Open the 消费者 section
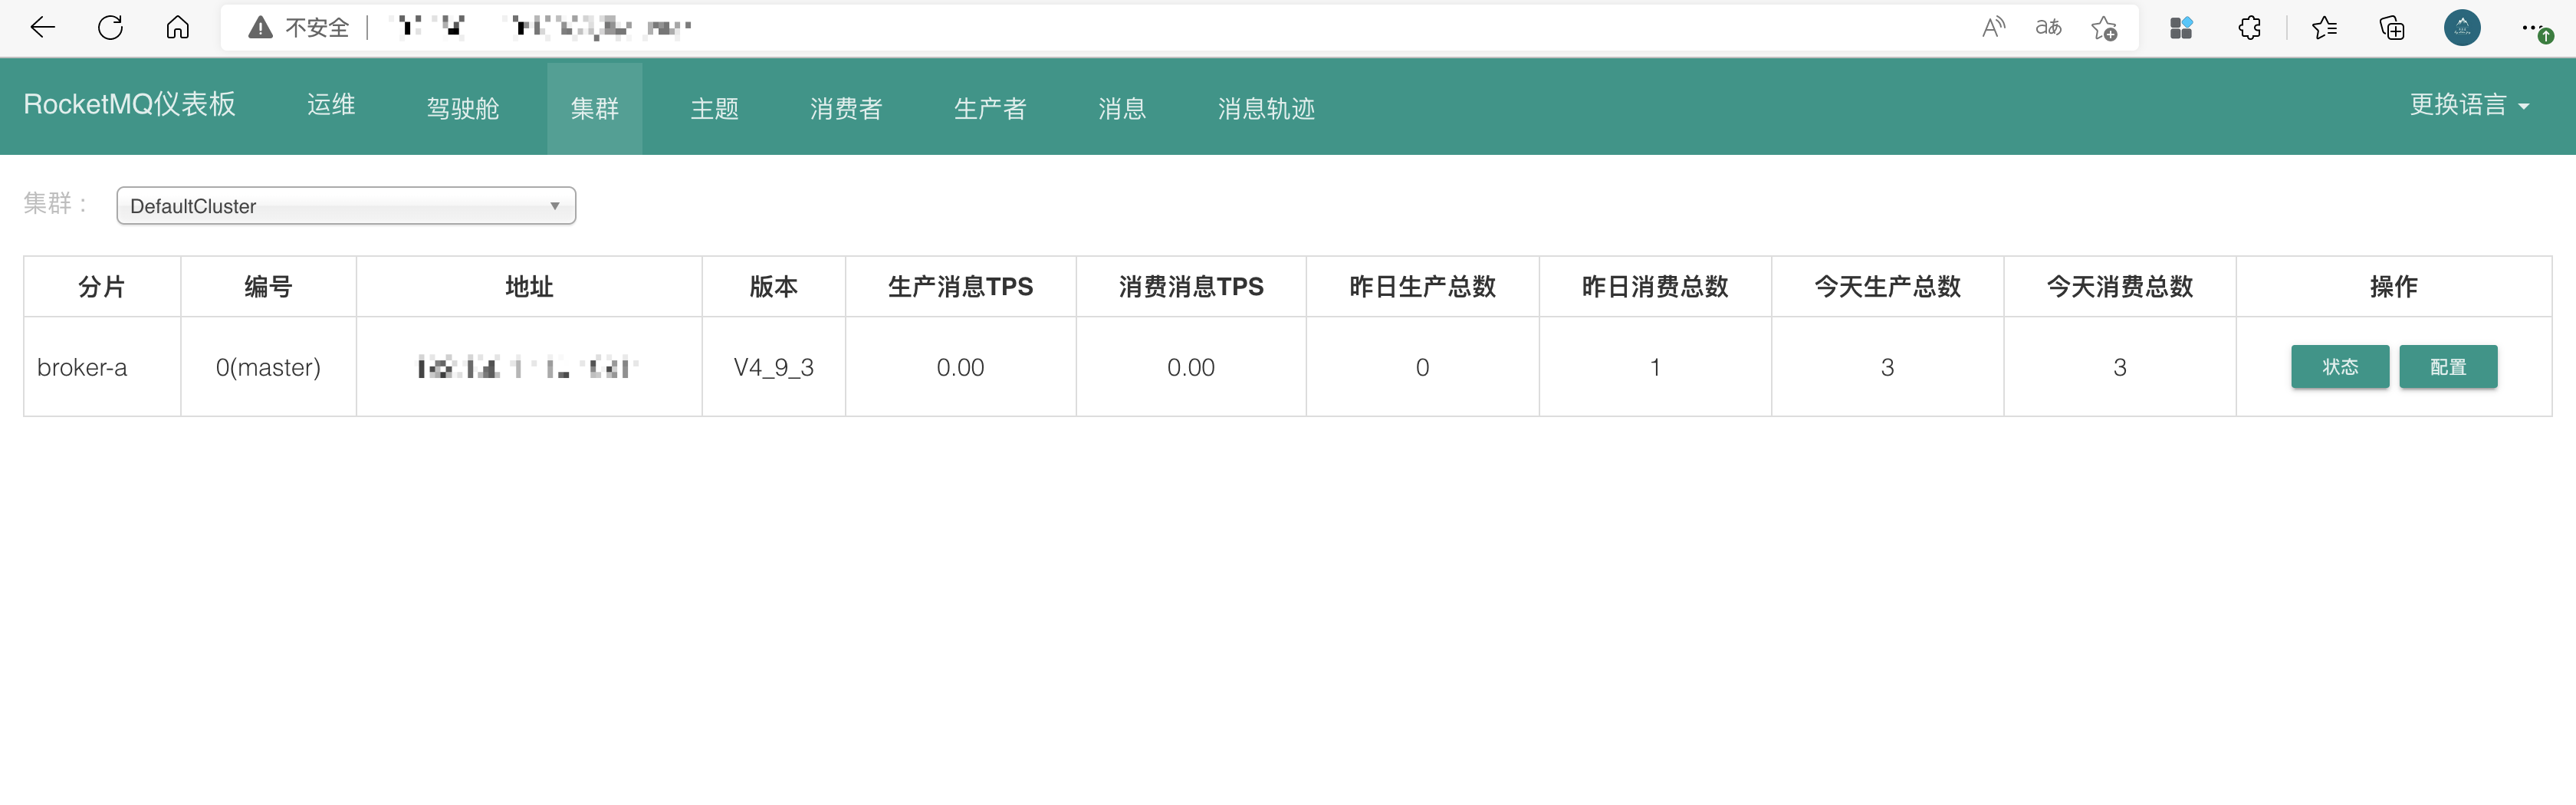The height and width of the screenshot is (805, 2576). 846,108
